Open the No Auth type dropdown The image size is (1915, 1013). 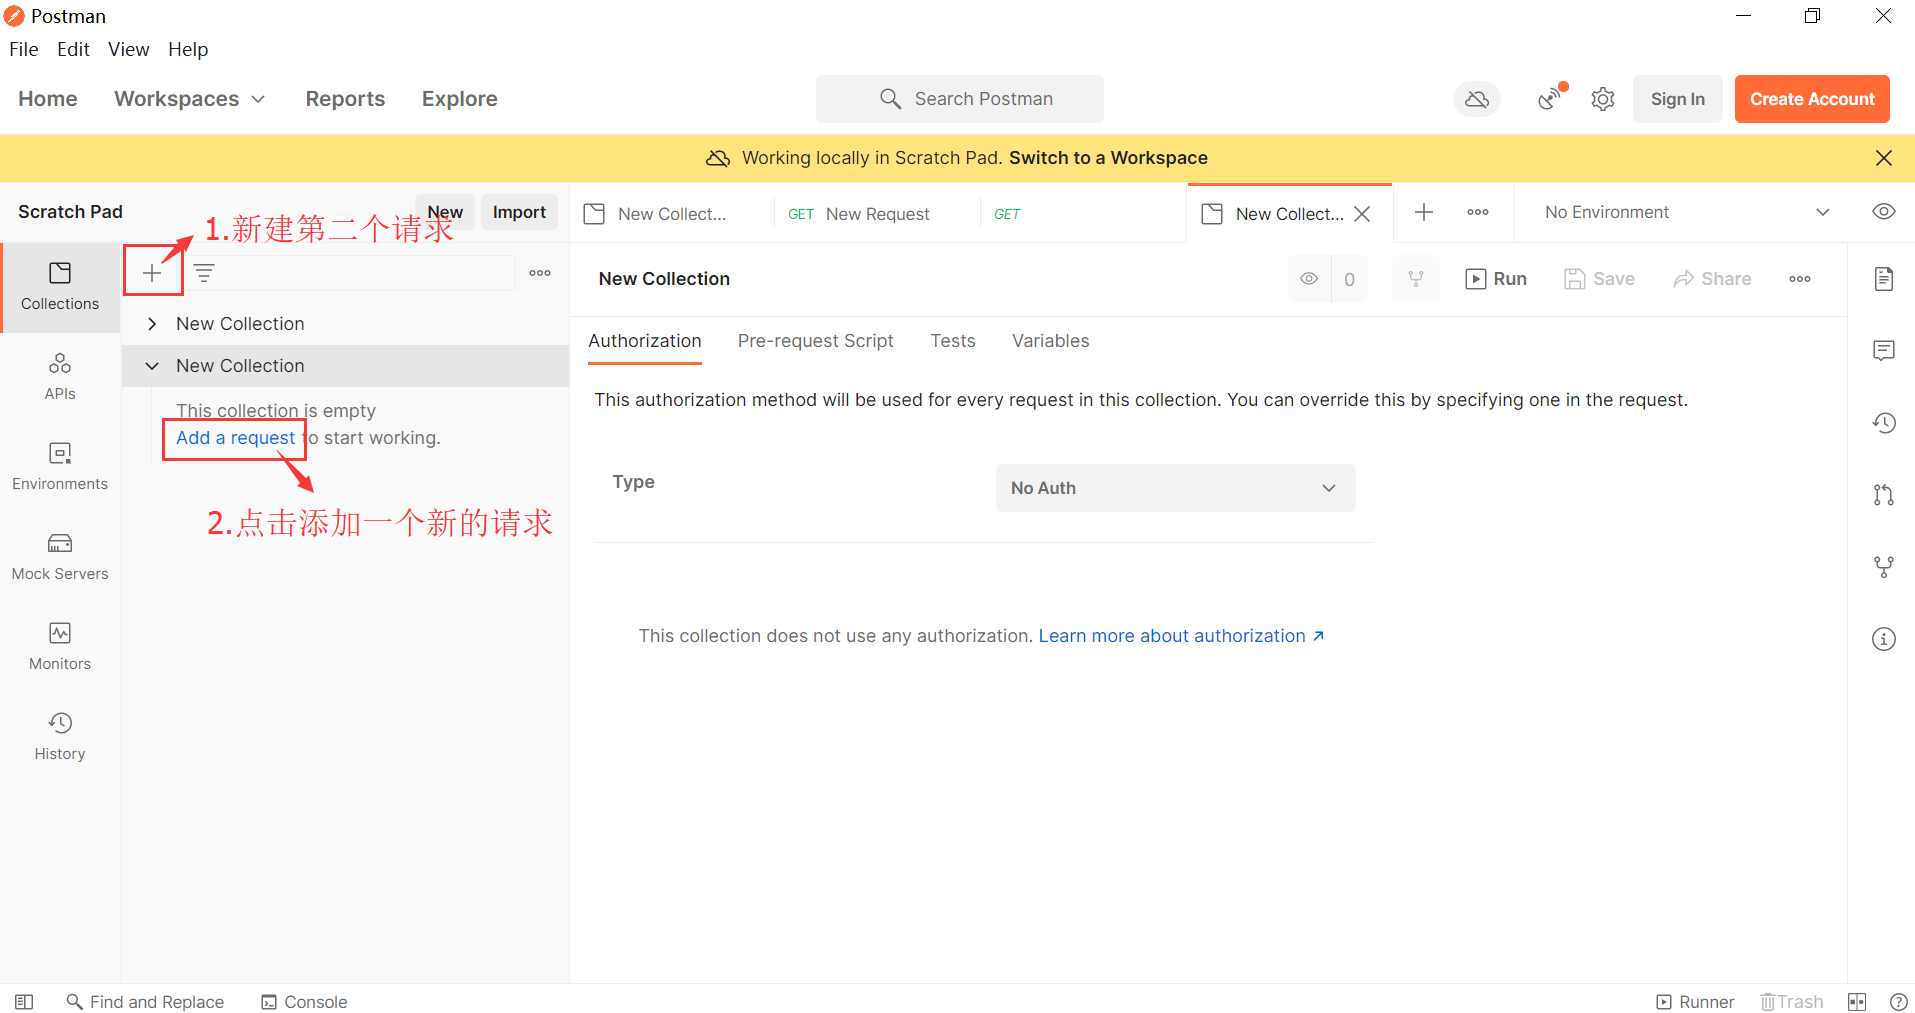[x=1175, y=488]
